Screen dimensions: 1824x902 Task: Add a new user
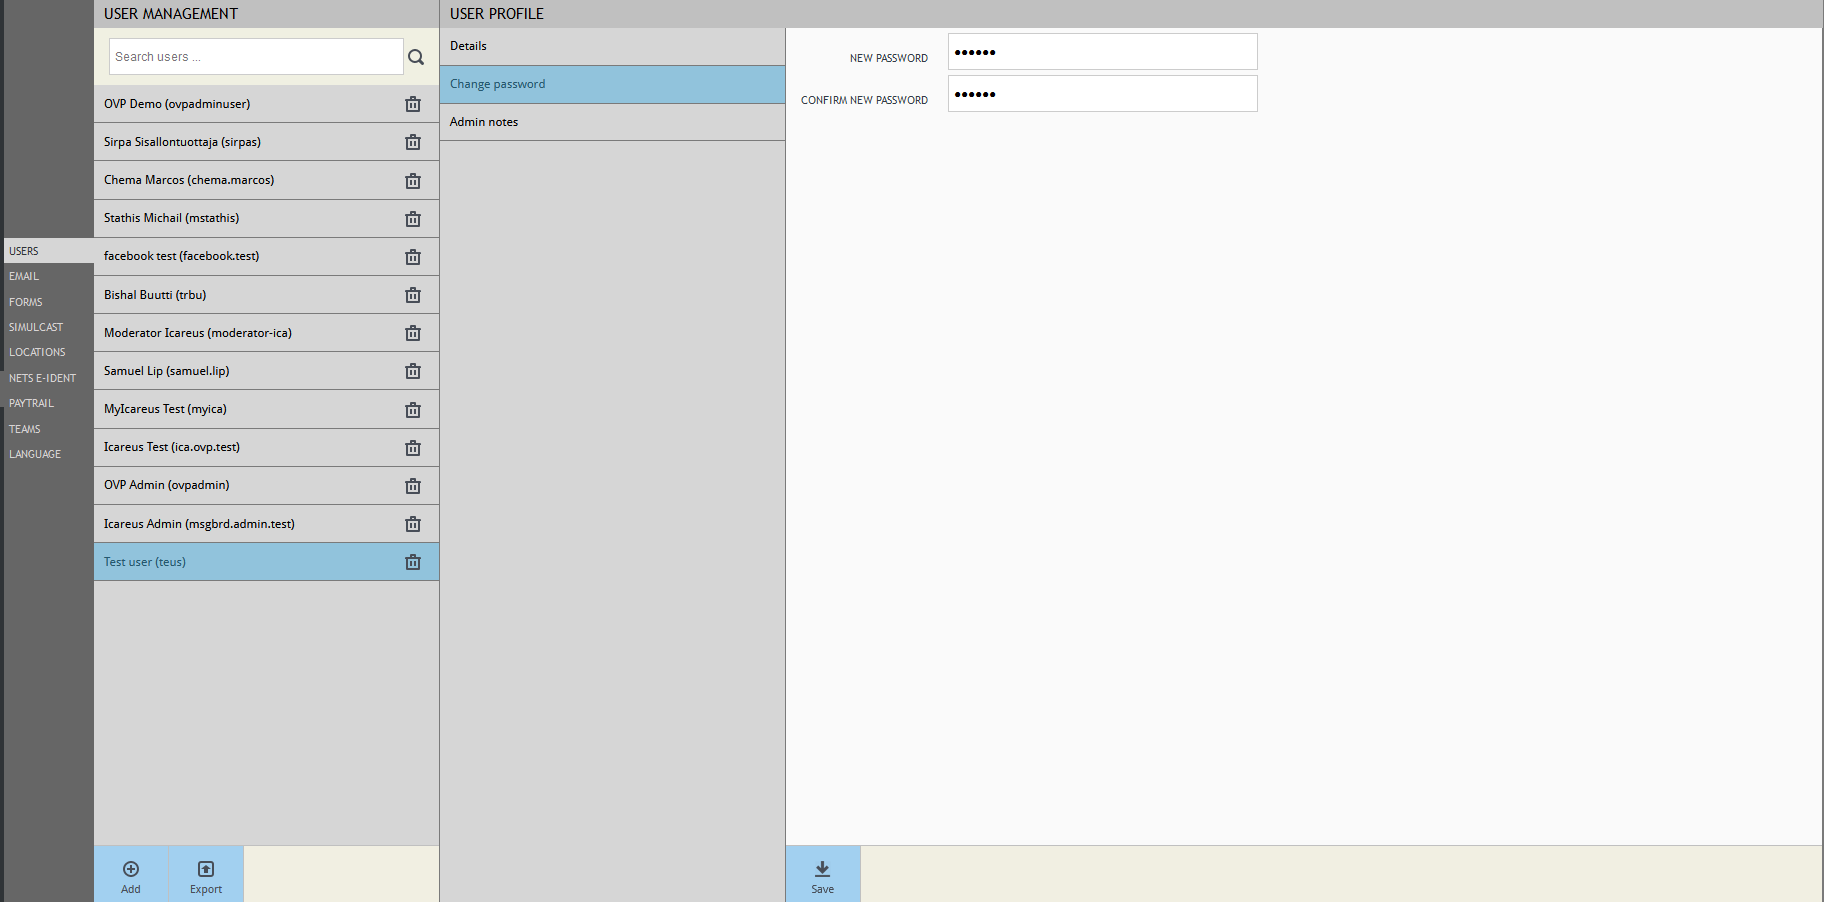pos(131,875)
